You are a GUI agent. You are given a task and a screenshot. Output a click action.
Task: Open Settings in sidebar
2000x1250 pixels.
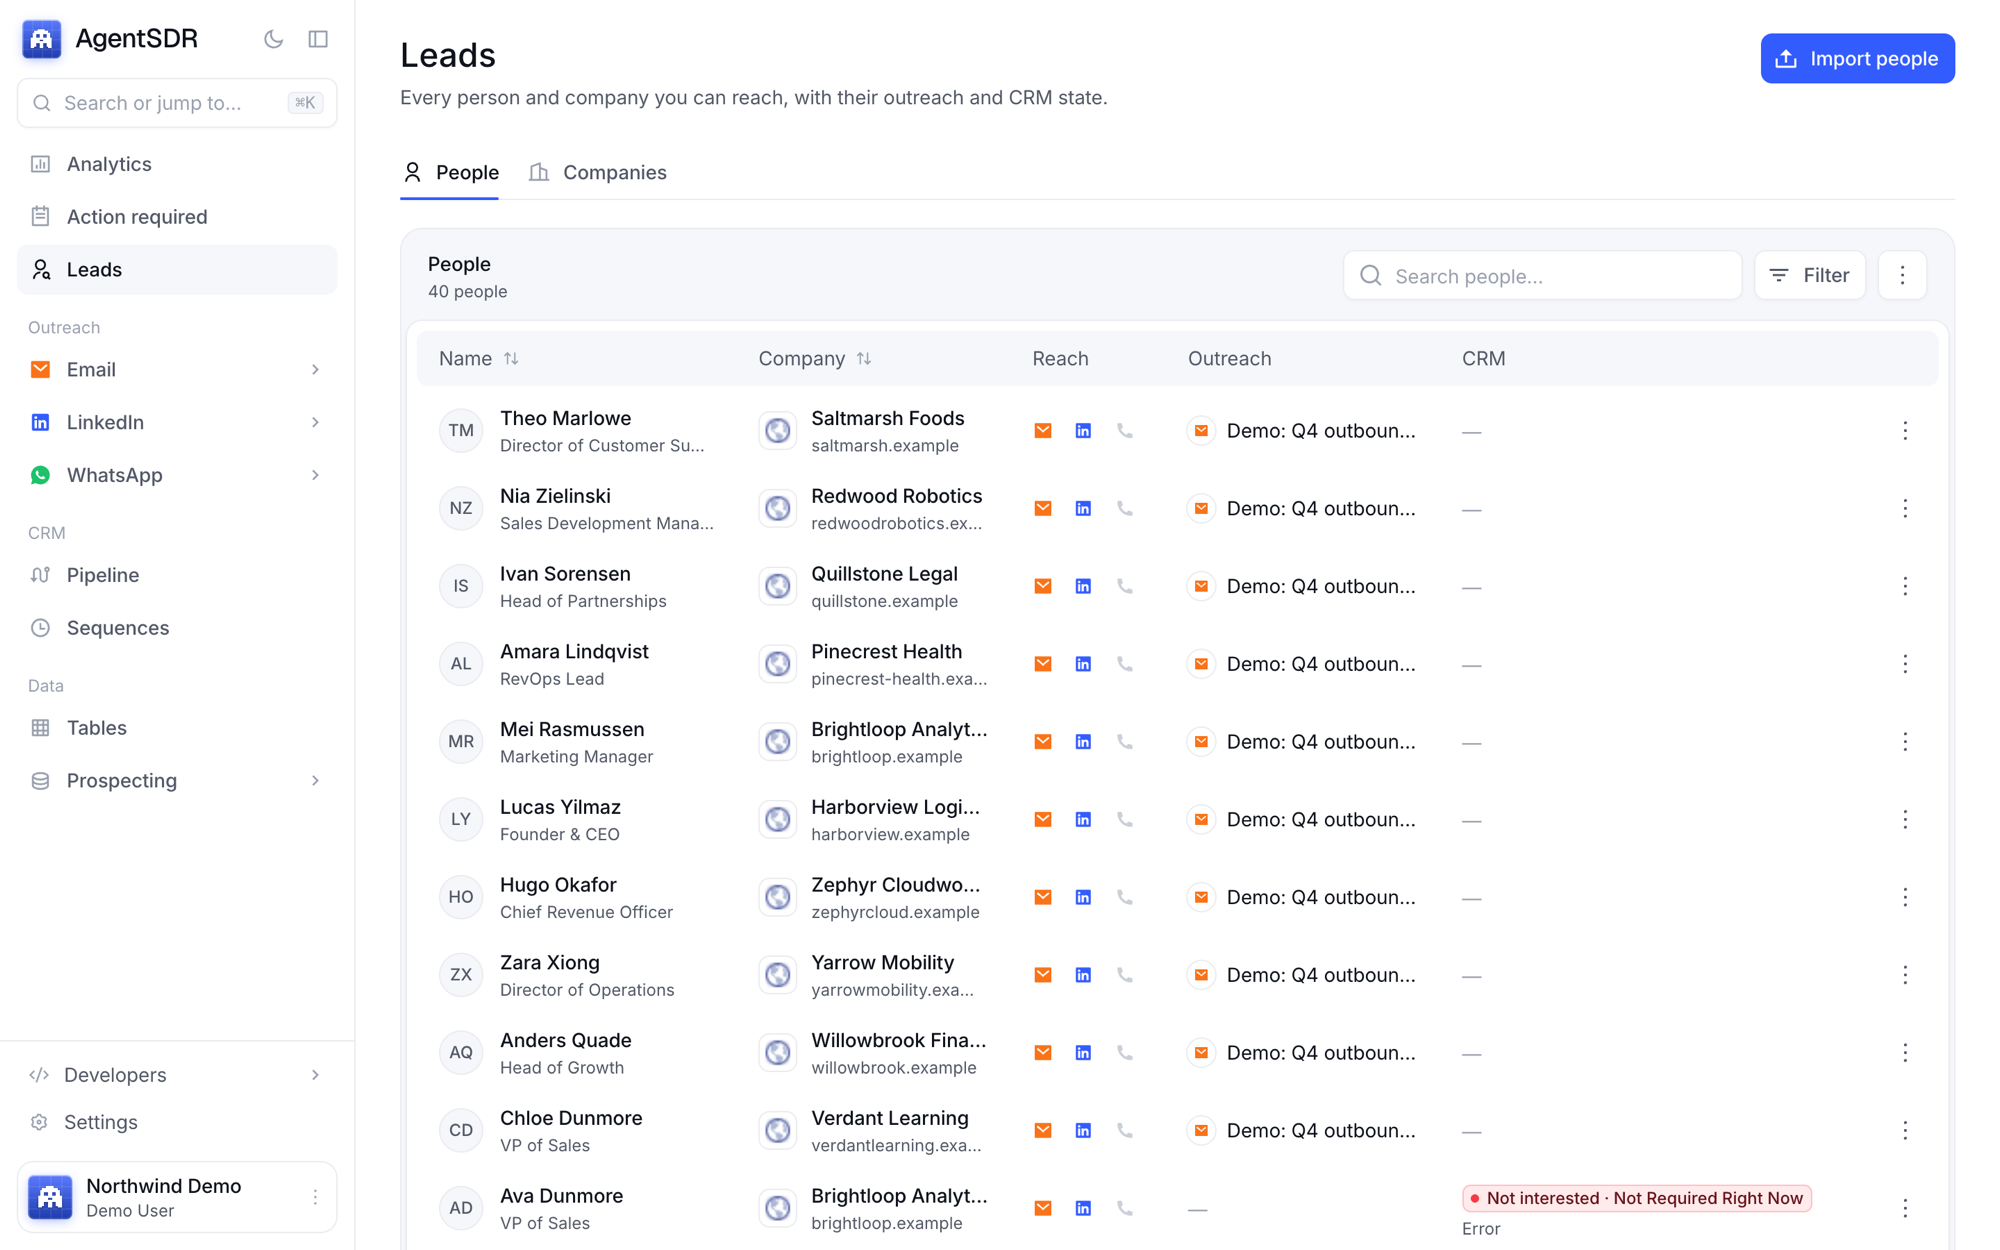click(177, 1122)
